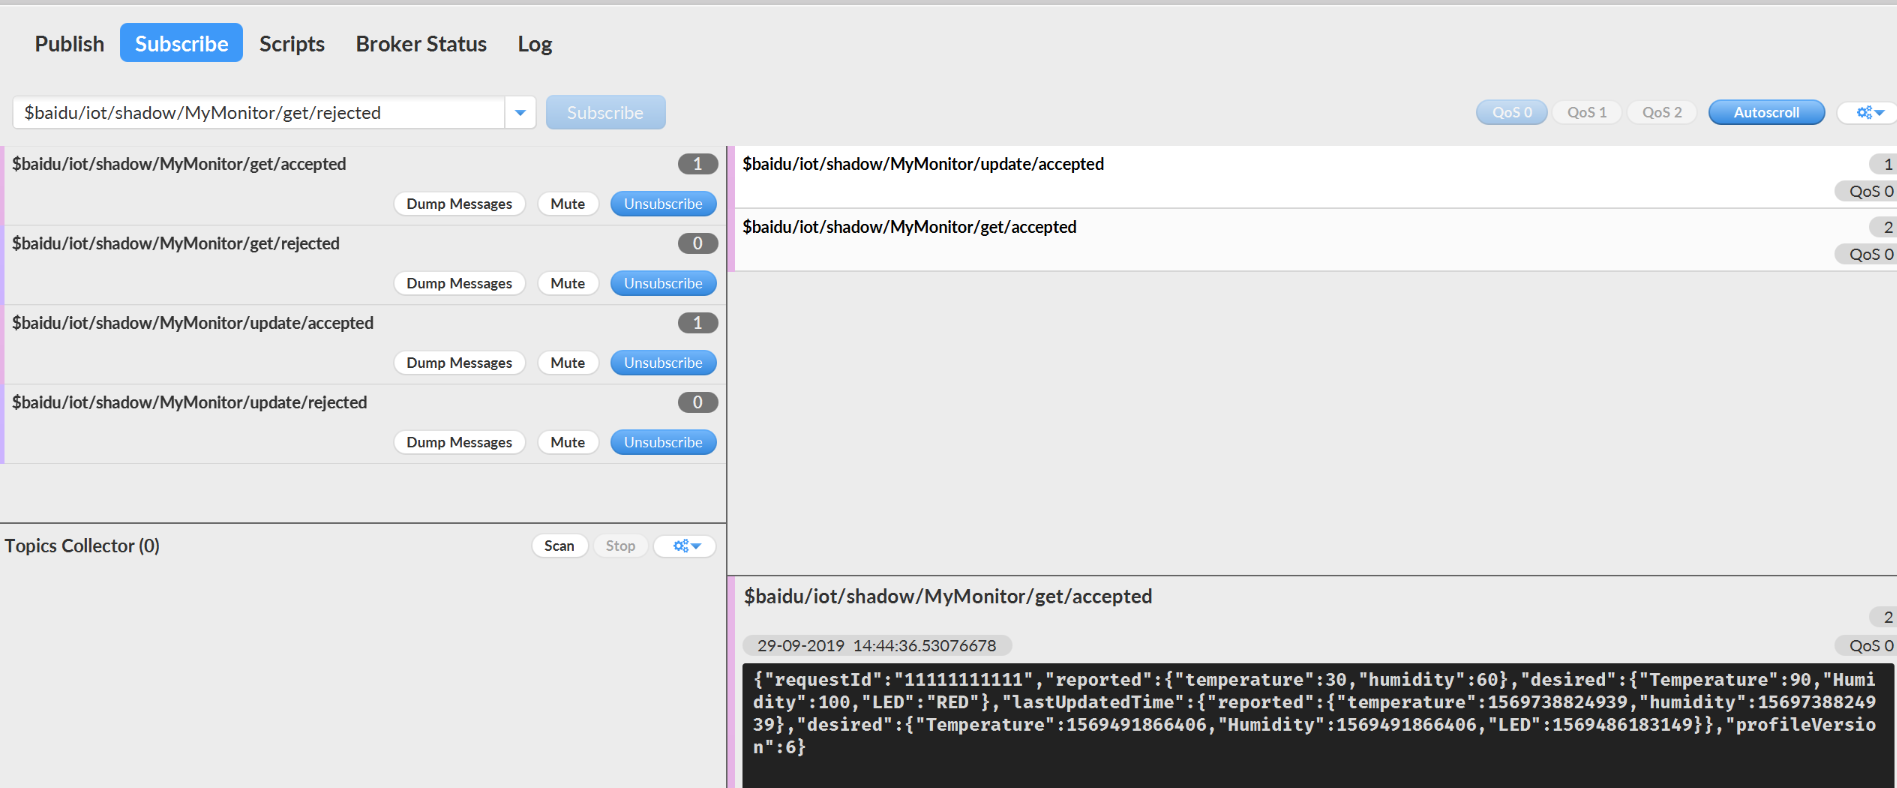Select QoS 0 option

1512,112
